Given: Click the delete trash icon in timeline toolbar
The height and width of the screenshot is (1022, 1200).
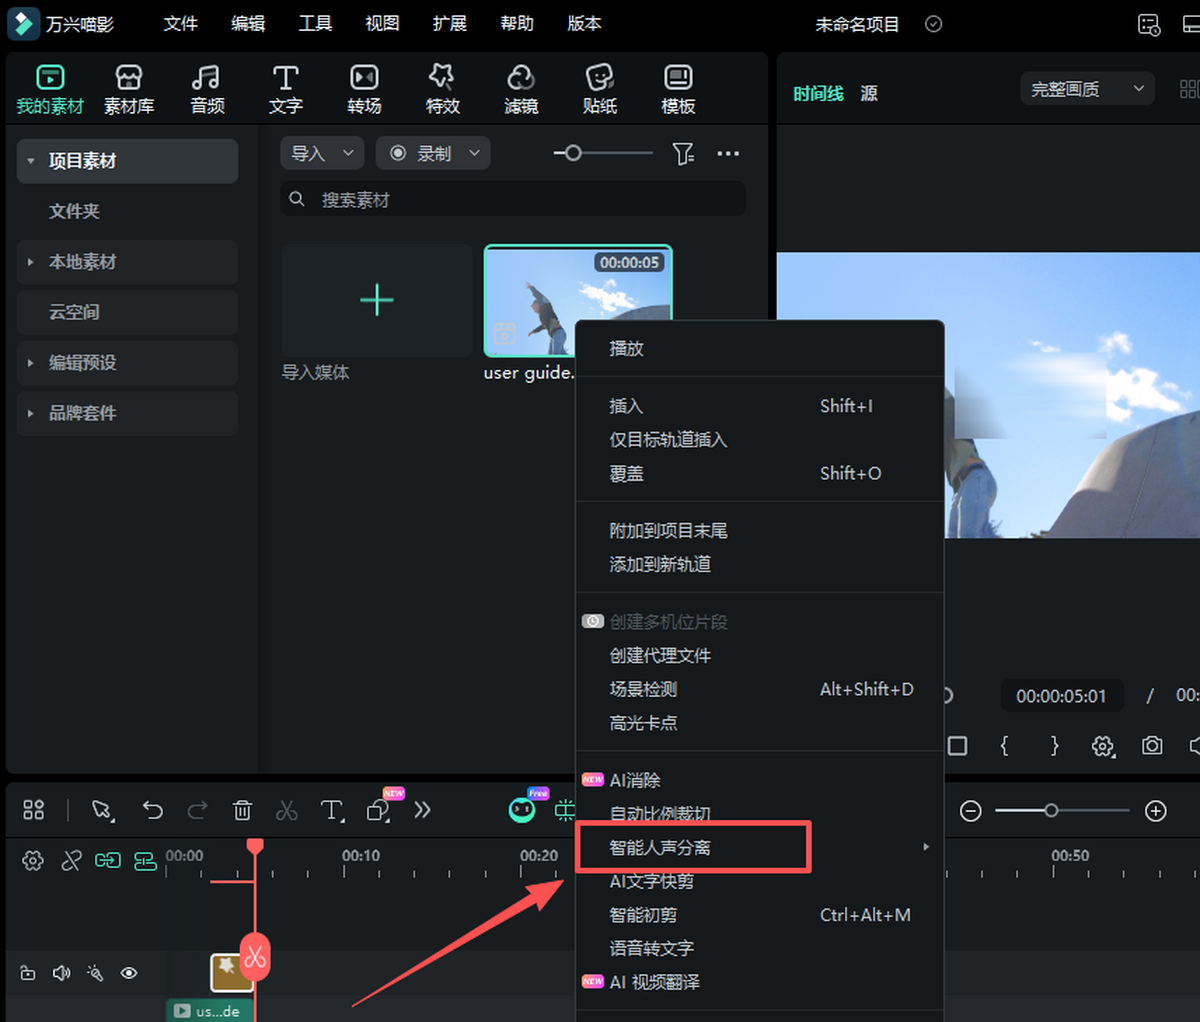Looking at the screenshot, I should pos(242,811).
